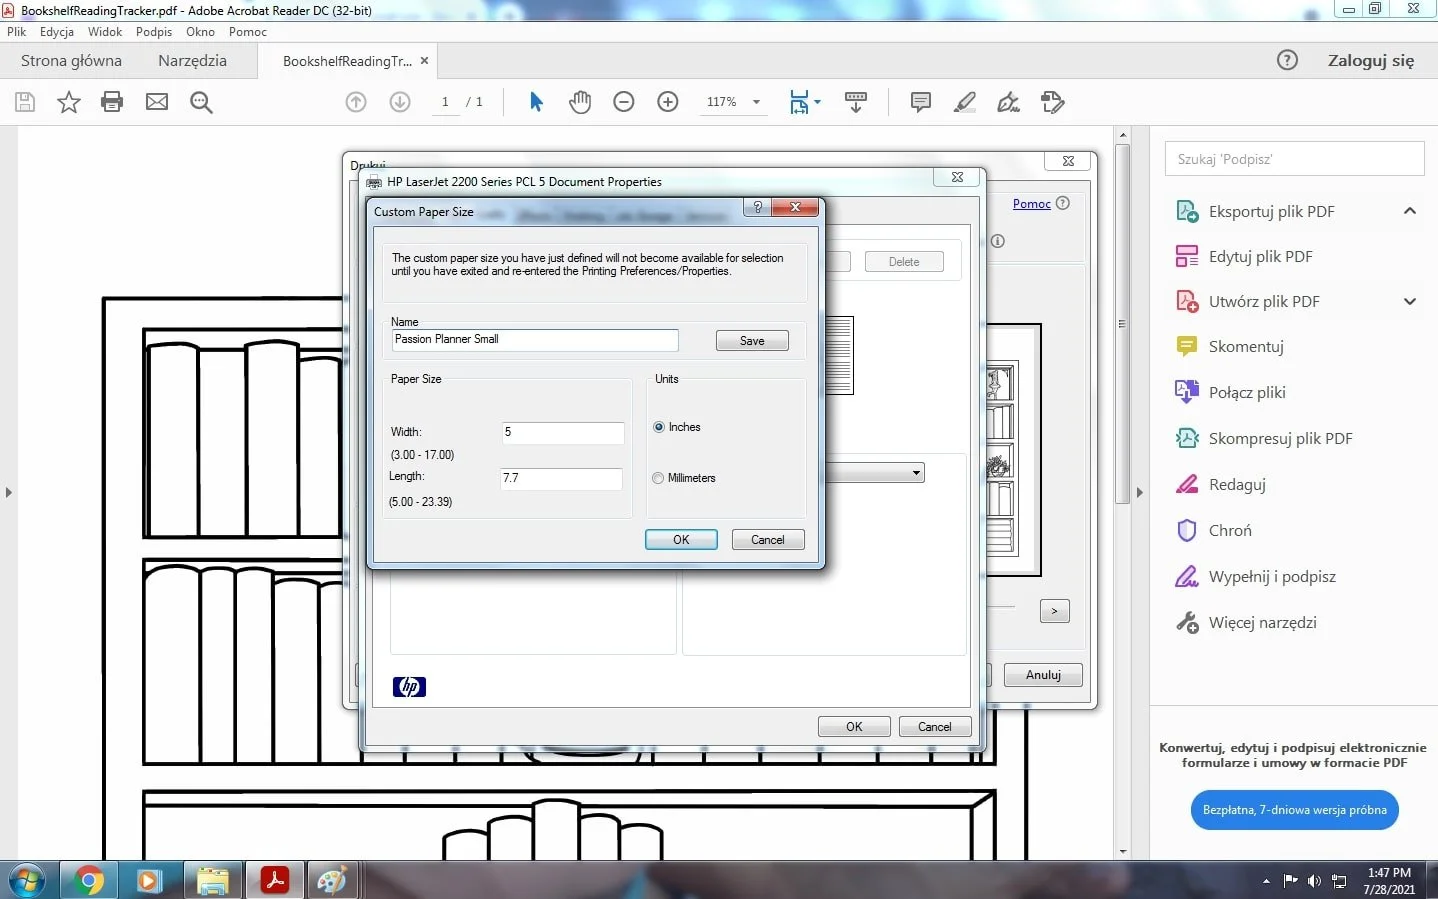The width and height of the screenshot is (1438, 899).
Task: Open Paint from the taskbar
Action: pyautogui.click(x=333, y=880)
